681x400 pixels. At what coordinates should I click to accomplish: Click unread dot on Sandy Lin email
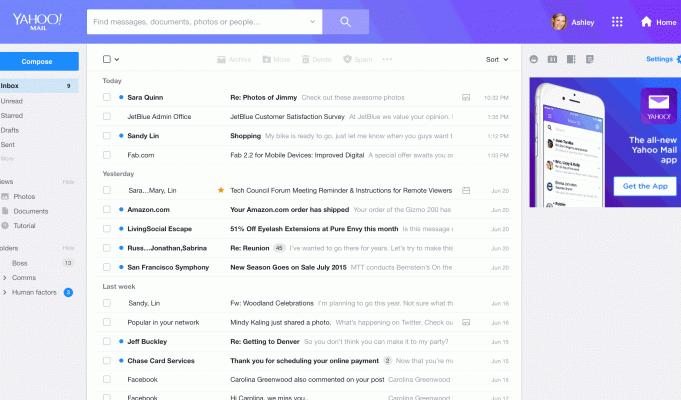coord(121,136)
